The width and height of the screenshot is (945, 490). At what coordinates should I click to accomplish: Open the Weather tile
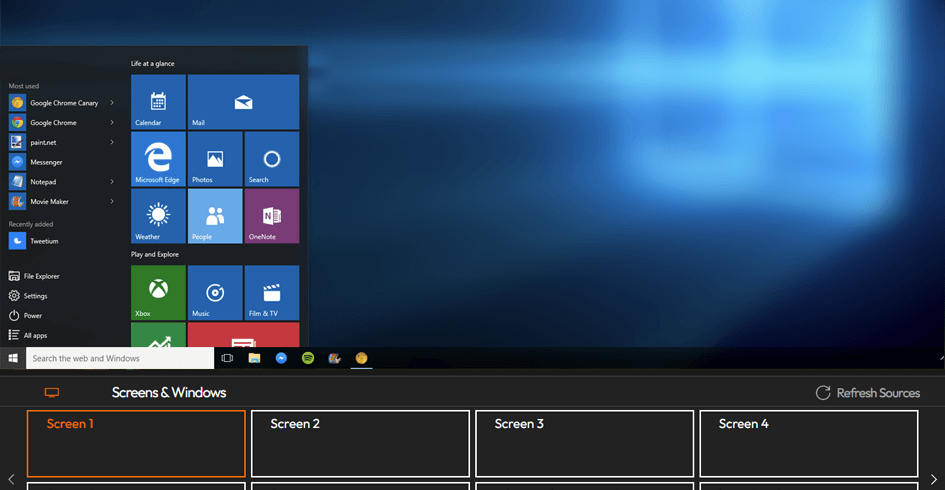tap(158, 216)
